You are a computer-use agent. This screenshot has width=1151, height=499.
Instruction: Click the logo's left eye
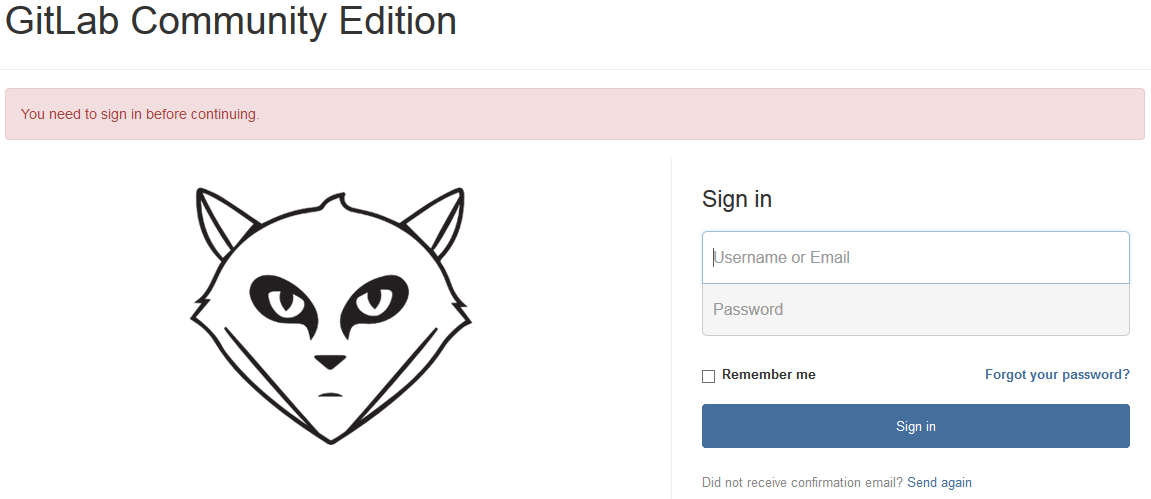coord(285,302)
